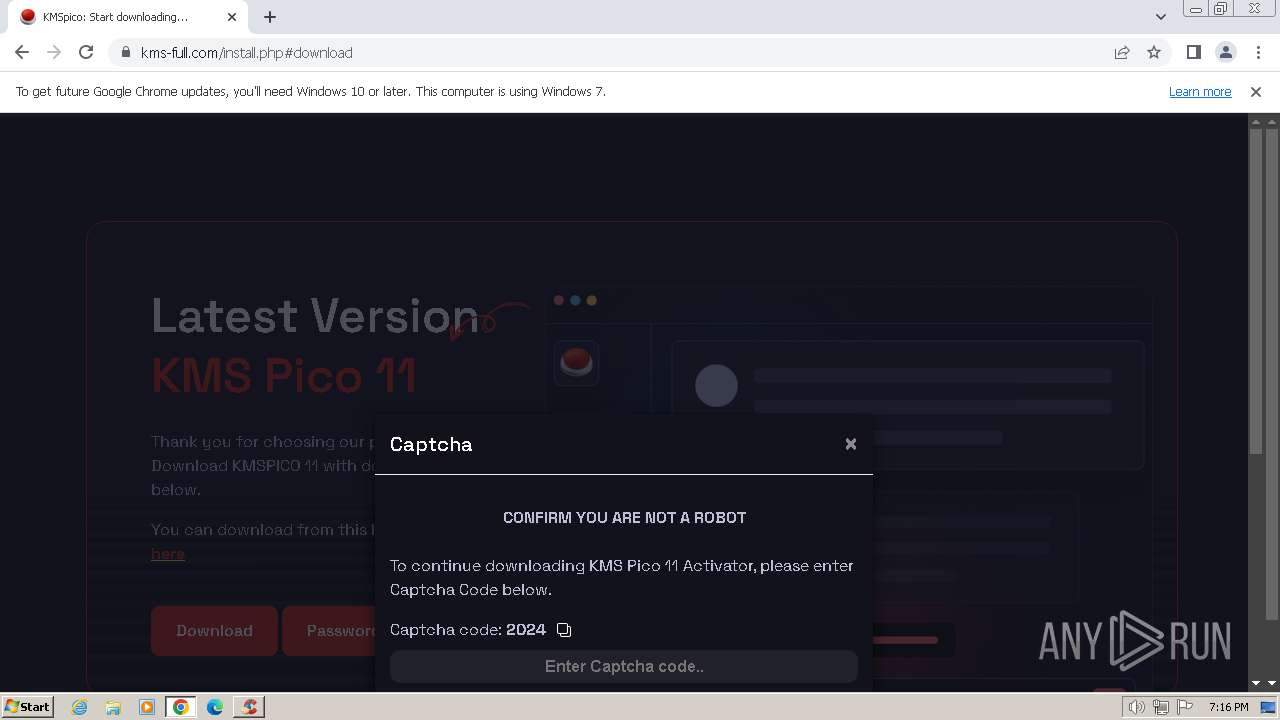This screenshot has height=720, width=1280.
Task: Click the forward navigation arrow
Action: (x=54, y=52)
